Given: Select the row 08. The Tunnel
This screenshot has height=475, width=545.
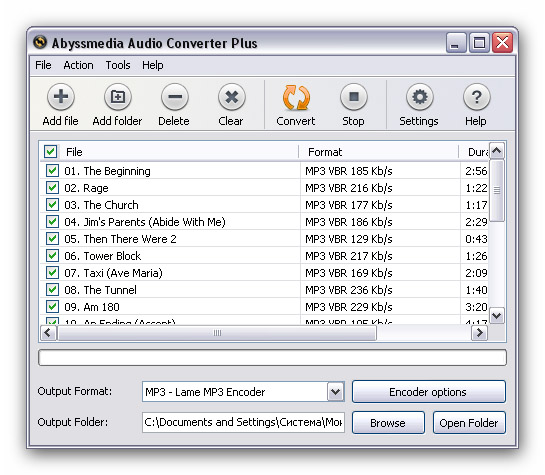Looking at the screenshot, I should click(x=264, y=290).
